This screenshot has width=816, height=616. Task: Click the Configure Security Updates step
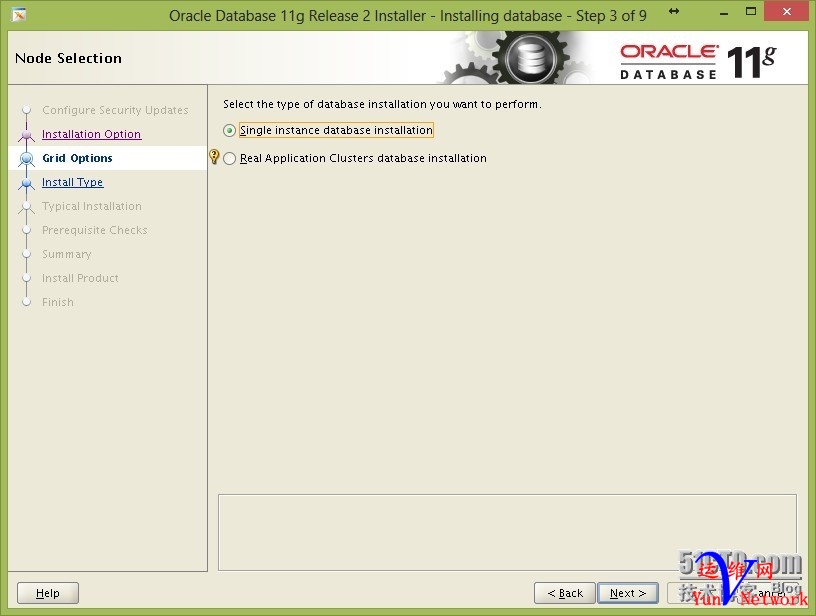tap(115, 110)
